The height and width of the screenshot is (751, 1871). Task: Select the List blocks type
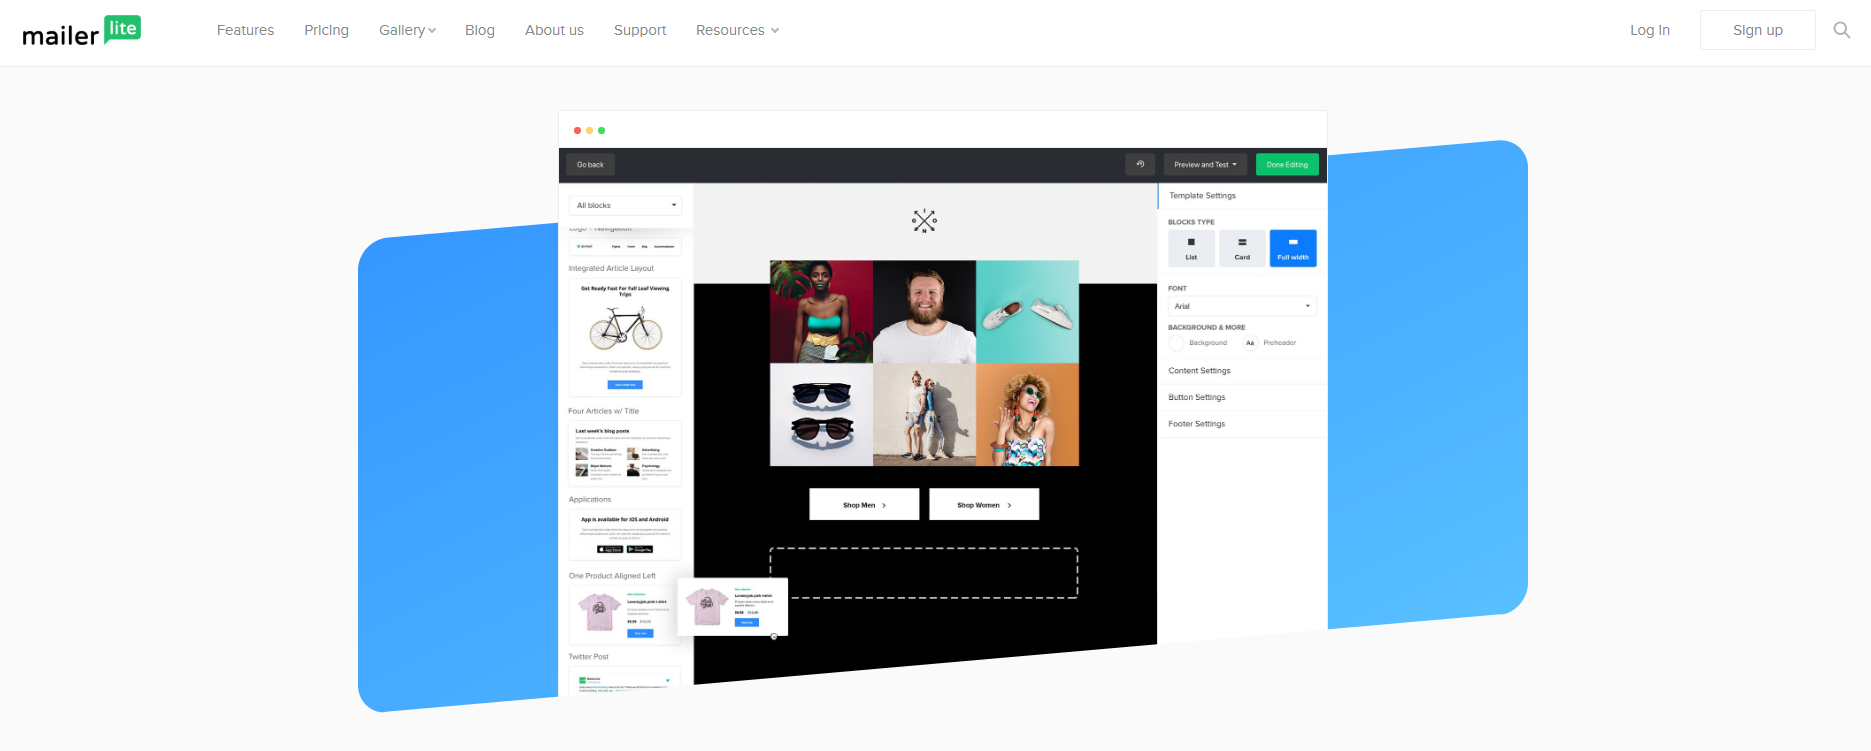tap(1191, 248)
